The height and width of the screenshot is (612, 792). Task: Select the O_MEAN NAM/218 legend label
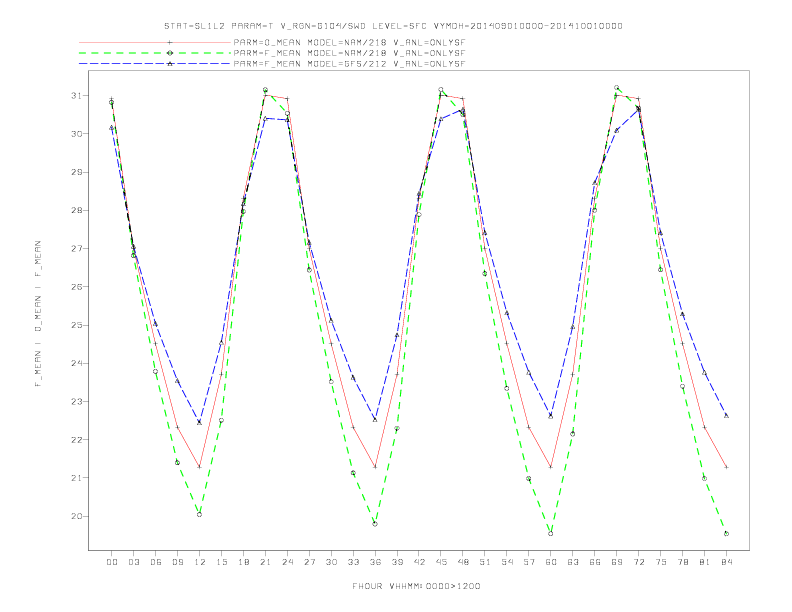[x=349, y=42]
